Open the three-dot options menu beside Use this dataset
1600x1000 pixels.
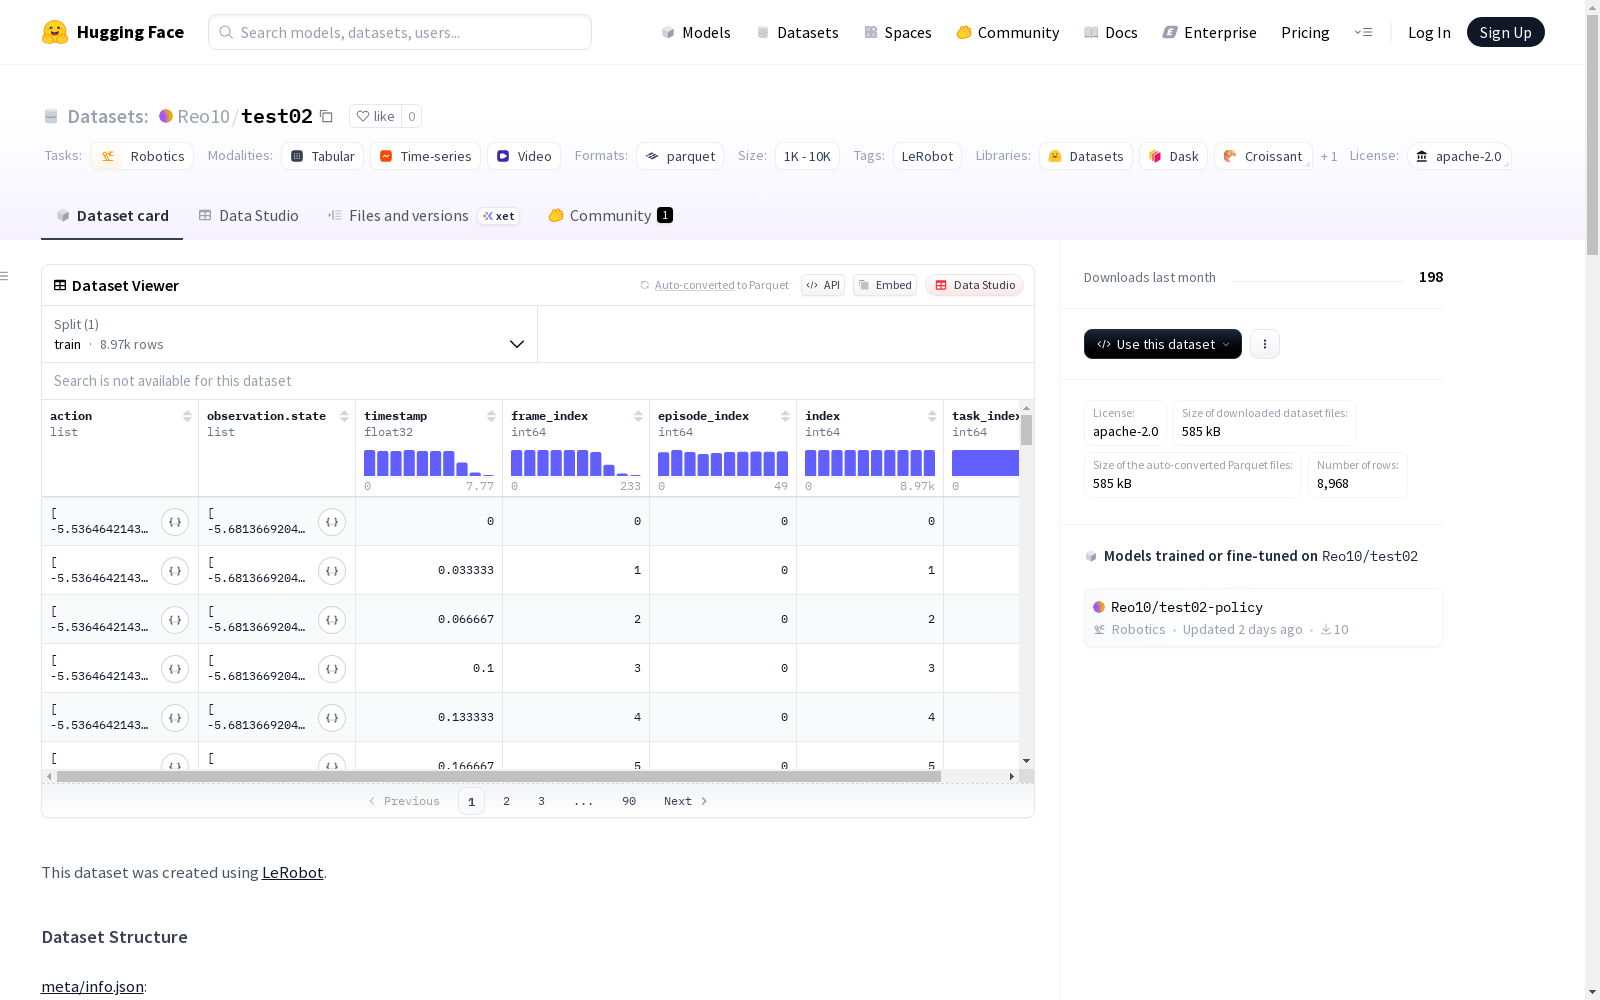click(1265, 344)
